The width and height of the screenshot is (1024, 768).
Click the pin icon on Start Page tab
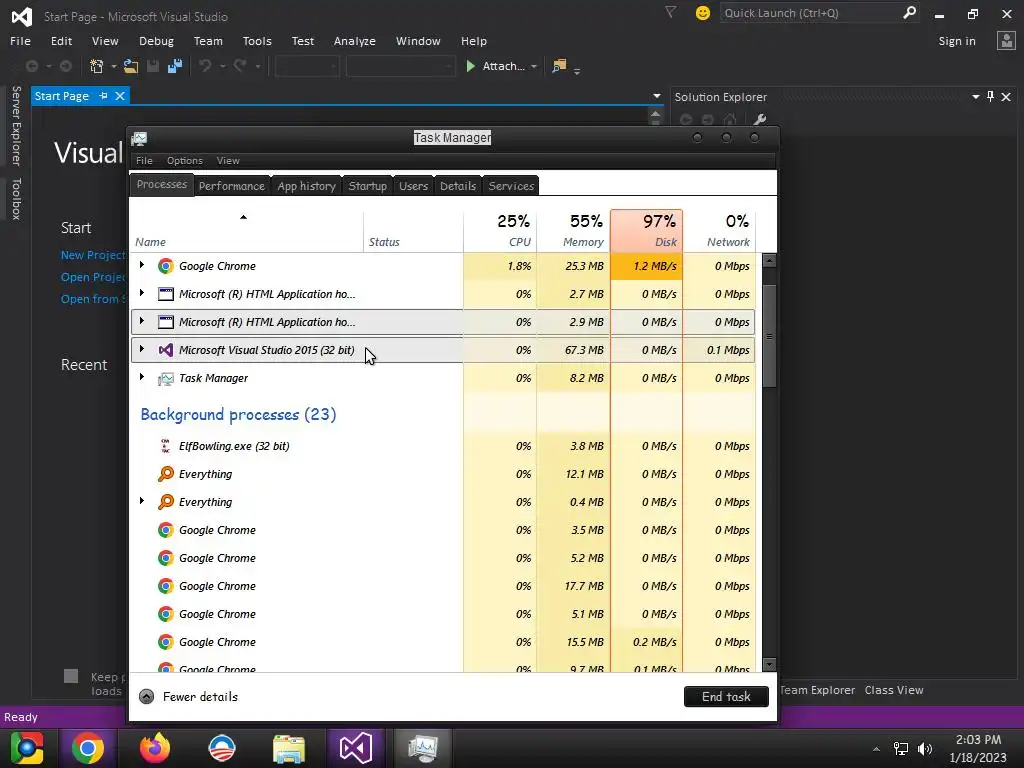(103, 96)
